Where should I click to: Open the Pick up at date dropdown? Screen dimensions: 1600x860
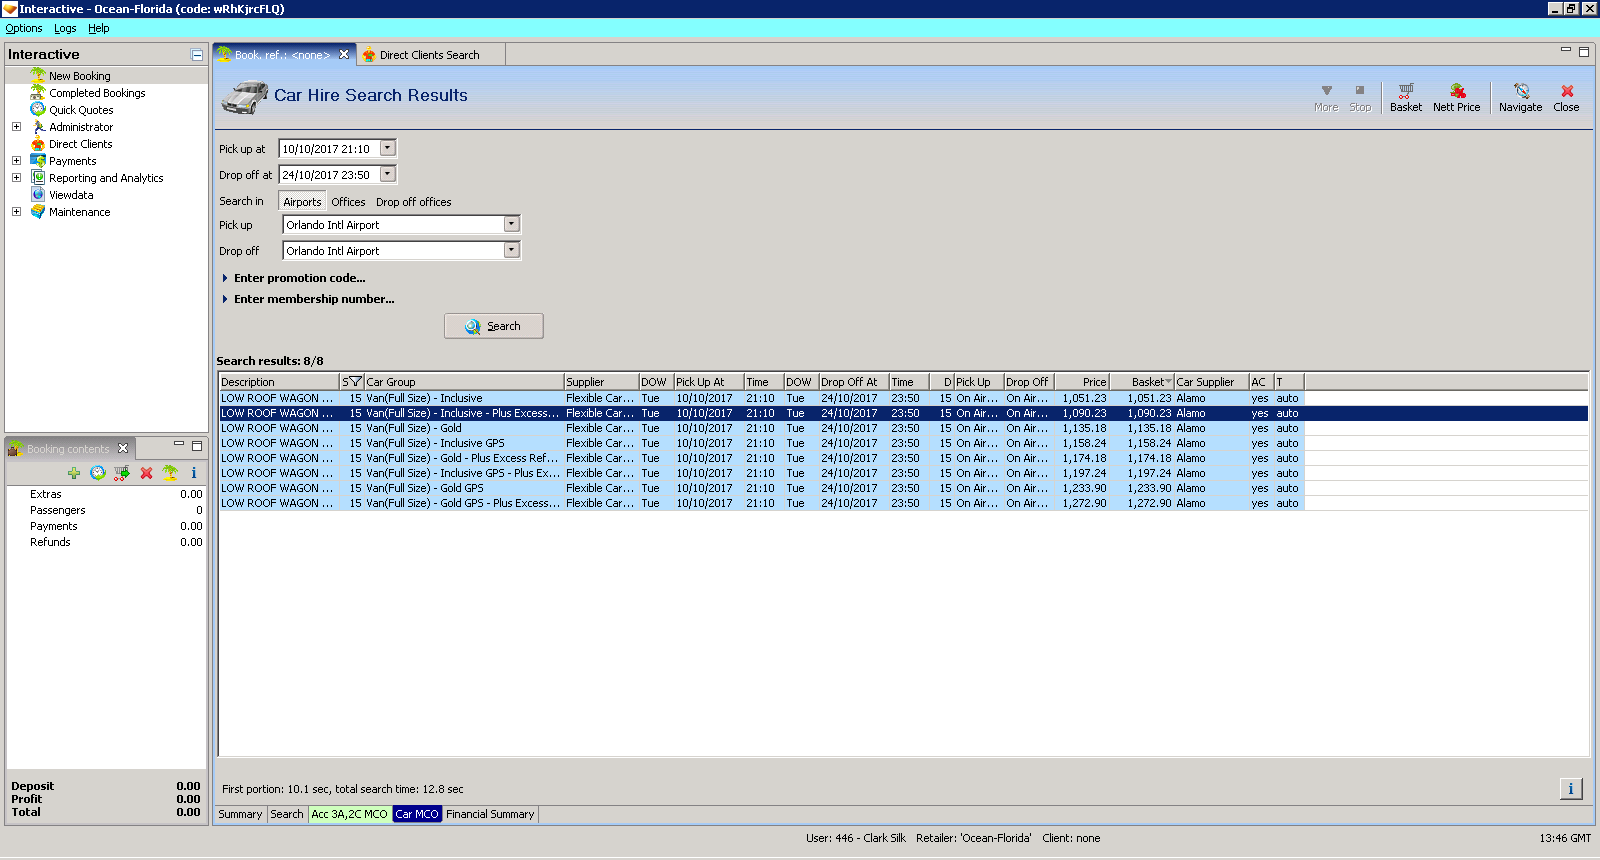tap(388, 148)
